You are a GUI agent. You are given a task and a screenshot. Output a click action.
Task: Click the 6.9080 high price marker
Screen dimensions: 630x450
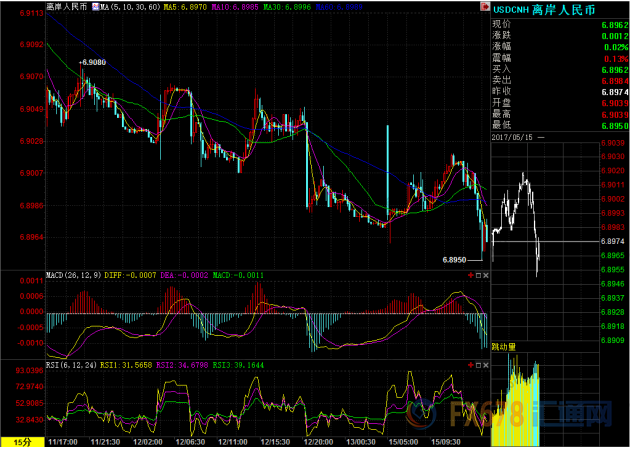[95, 62]
